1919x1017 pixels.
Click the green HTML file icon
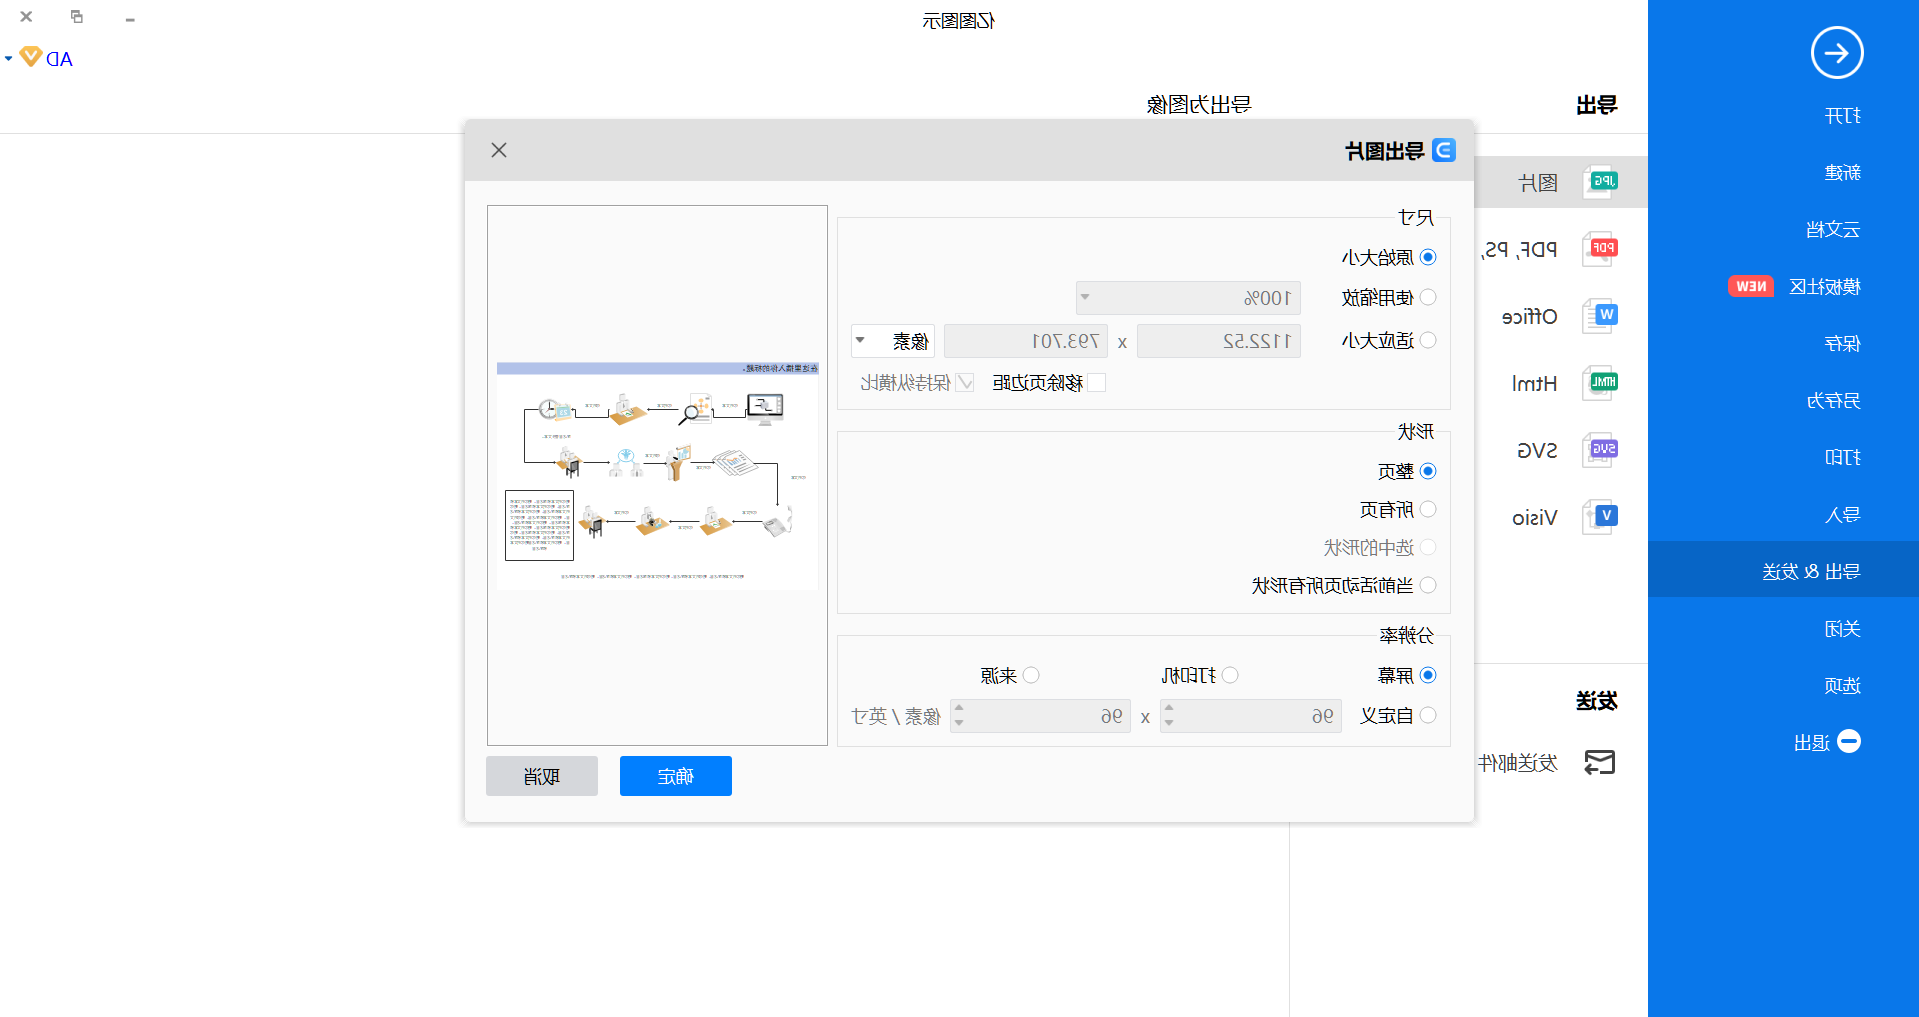tap(1600, 383)
